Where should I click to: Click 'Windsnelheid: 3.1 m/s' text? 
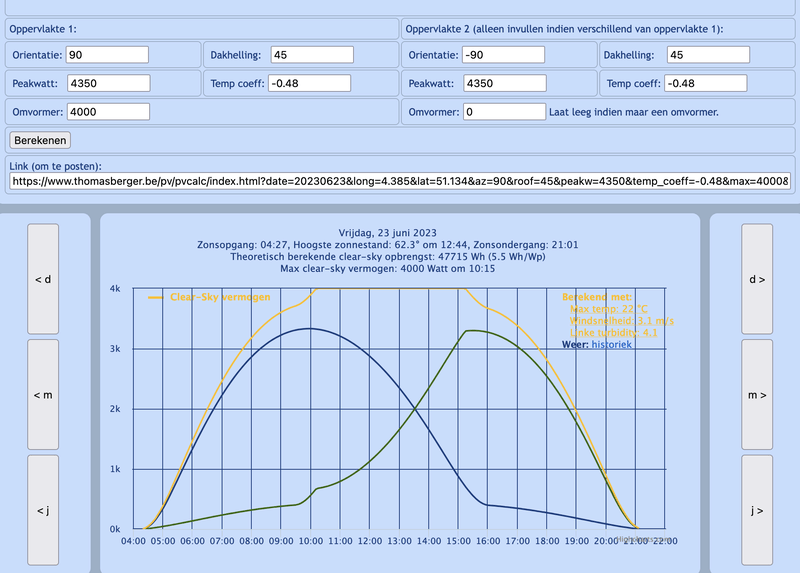[x=621, y=321]
